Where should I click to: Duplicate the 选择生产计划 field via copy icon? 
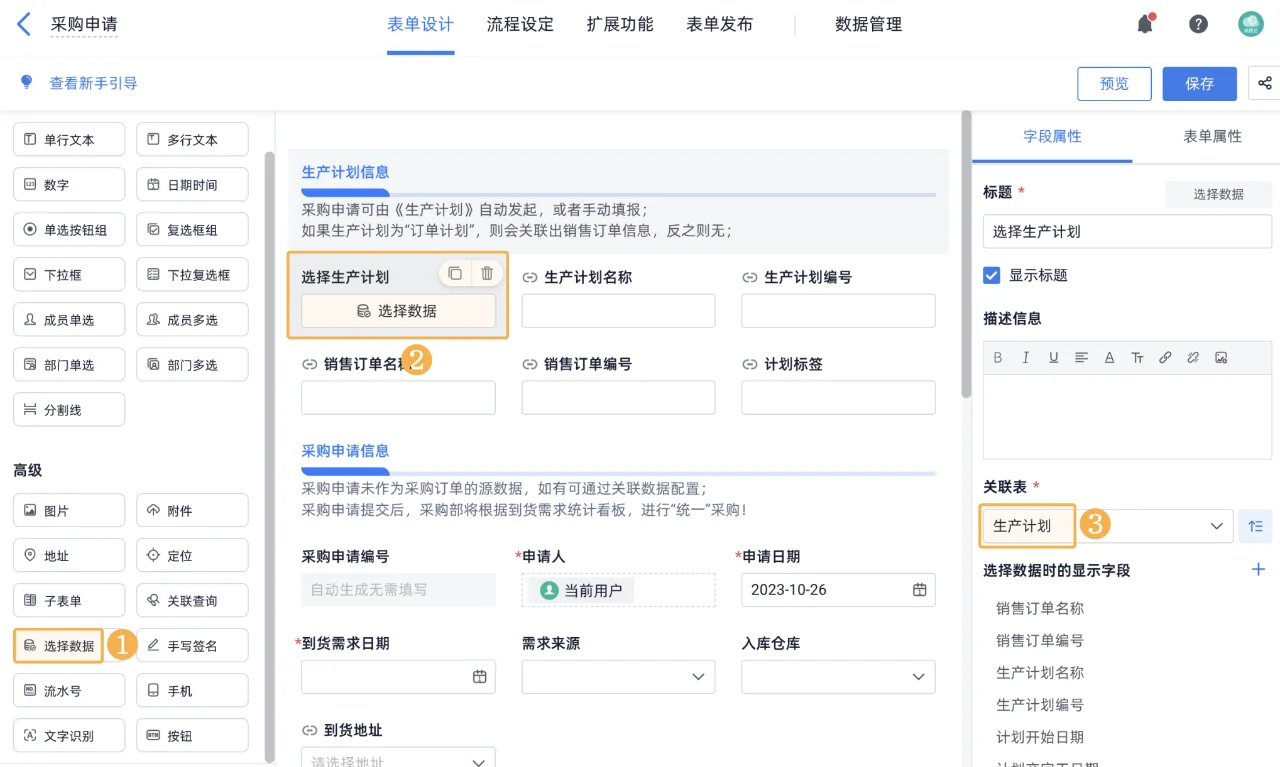(455, 272)
